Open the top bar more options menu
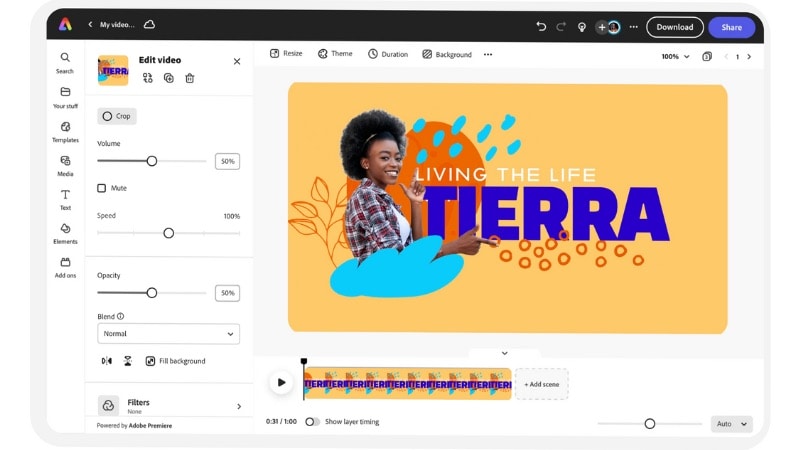This screenshot has width=800, height=450. tap(634, 27)
